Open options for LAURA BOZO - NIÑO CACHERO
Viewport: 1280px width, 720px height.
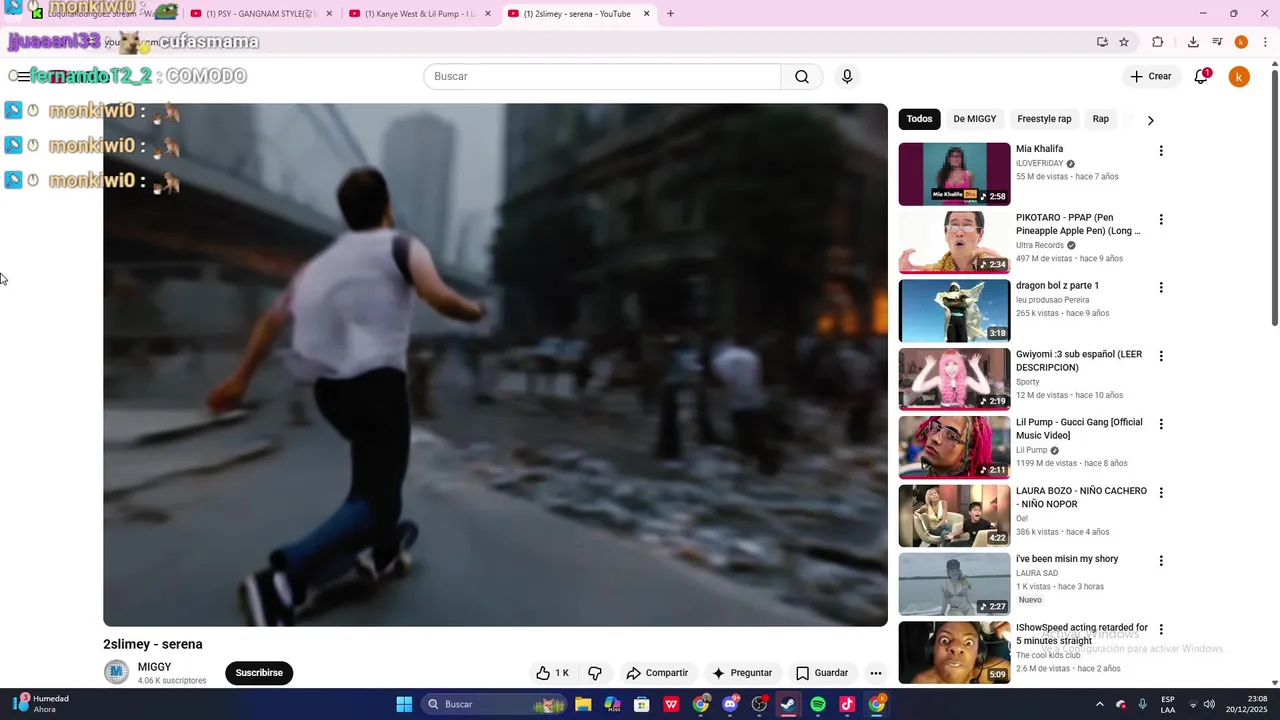(1161, 493)
